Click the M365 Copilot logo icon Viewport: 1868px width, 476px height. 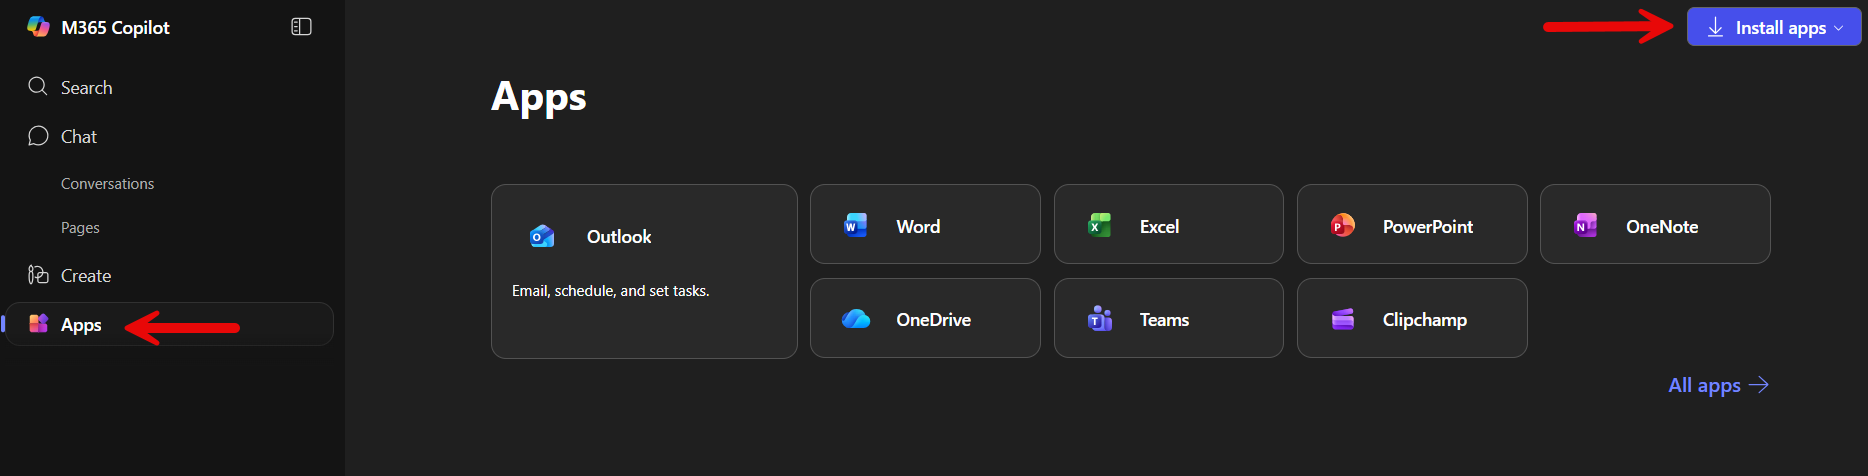click(x=38, y=27)
